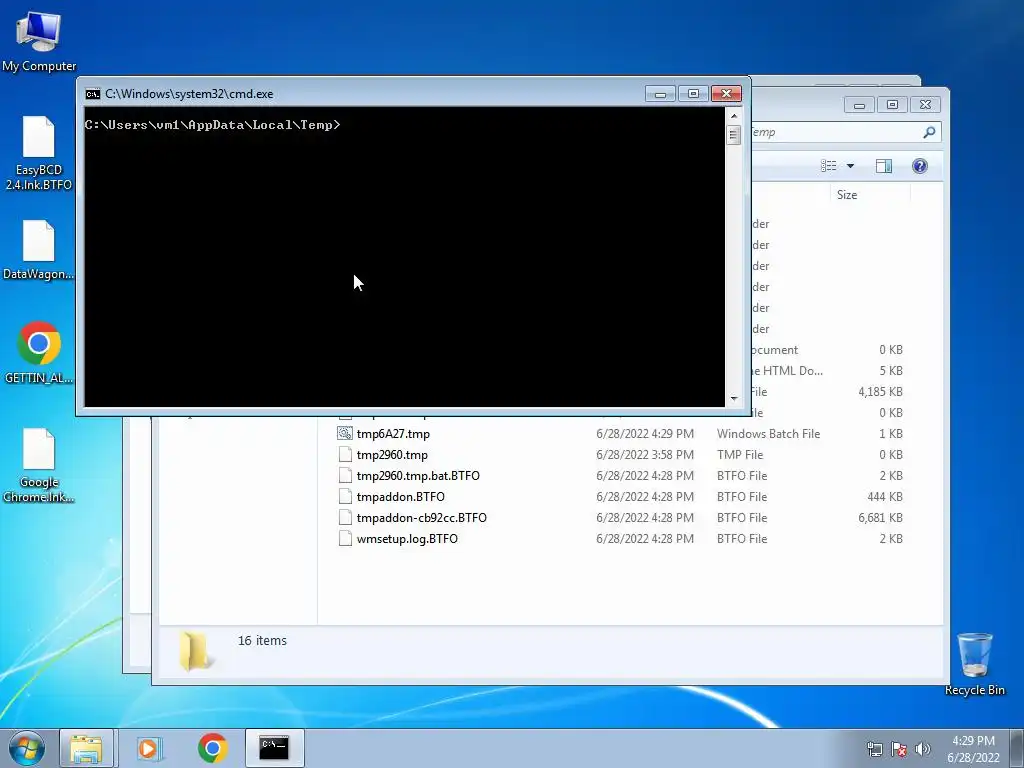Select file tmpaddon-cb92cc.BTFO
The height and width of the screenshot is (768, 1024).
421,517
